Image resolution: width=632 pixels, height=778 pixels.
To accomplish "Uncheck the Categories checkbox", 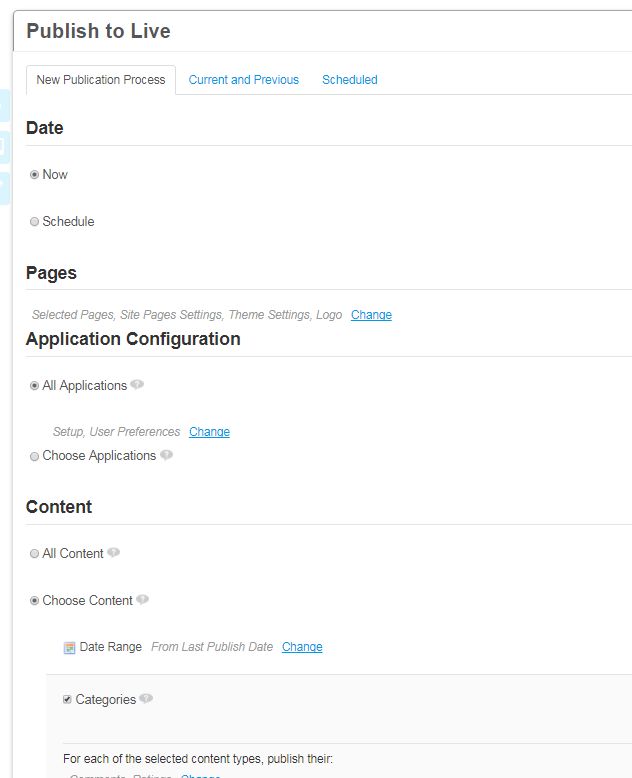I will click(x=67, y=699).
